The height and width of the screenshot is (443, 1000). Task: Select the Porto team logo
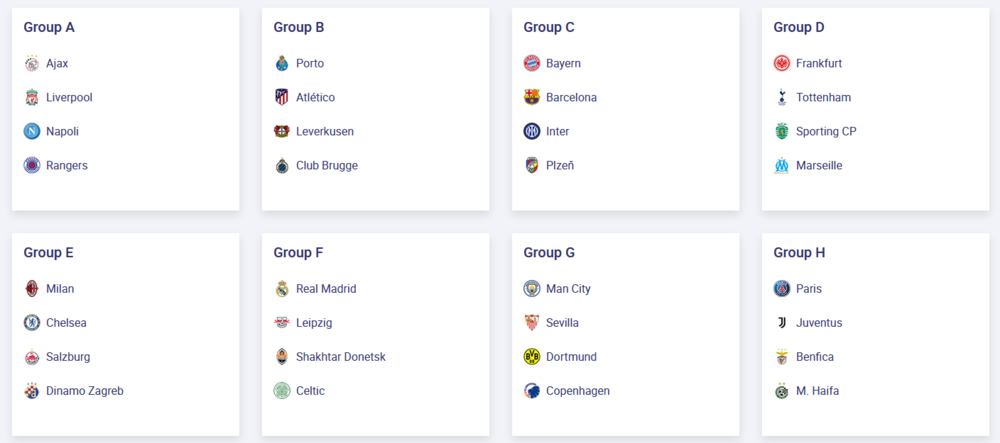tap(282, 64)
